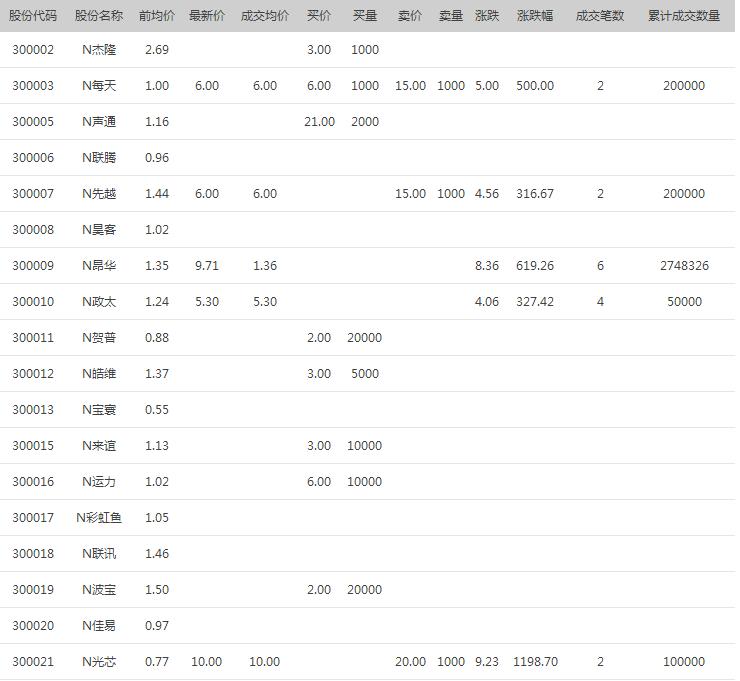Select stock code 300015
Screen dimensions: 740x681
[x=33, y=446]
